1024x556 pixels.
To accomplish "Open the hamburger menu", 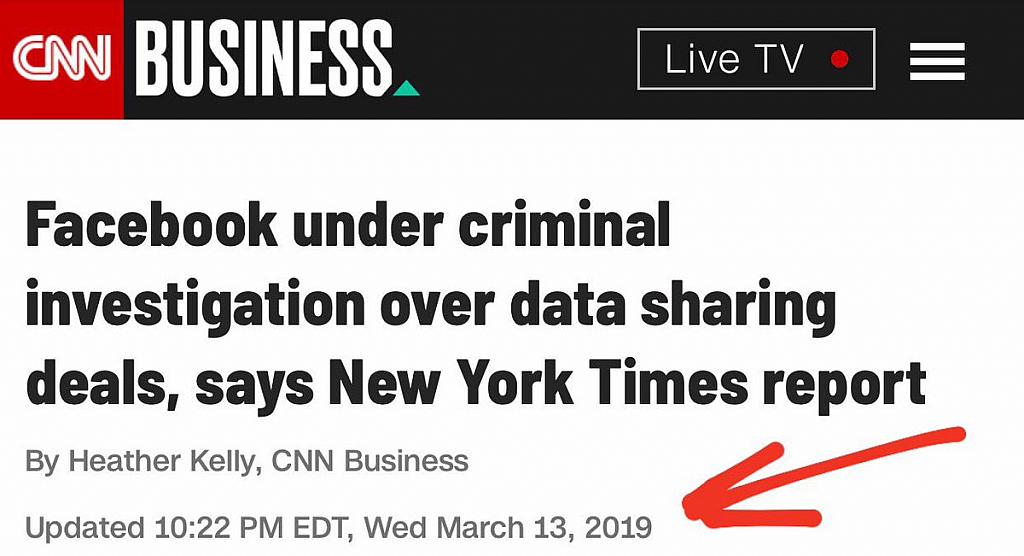I will tap(937, 61).
